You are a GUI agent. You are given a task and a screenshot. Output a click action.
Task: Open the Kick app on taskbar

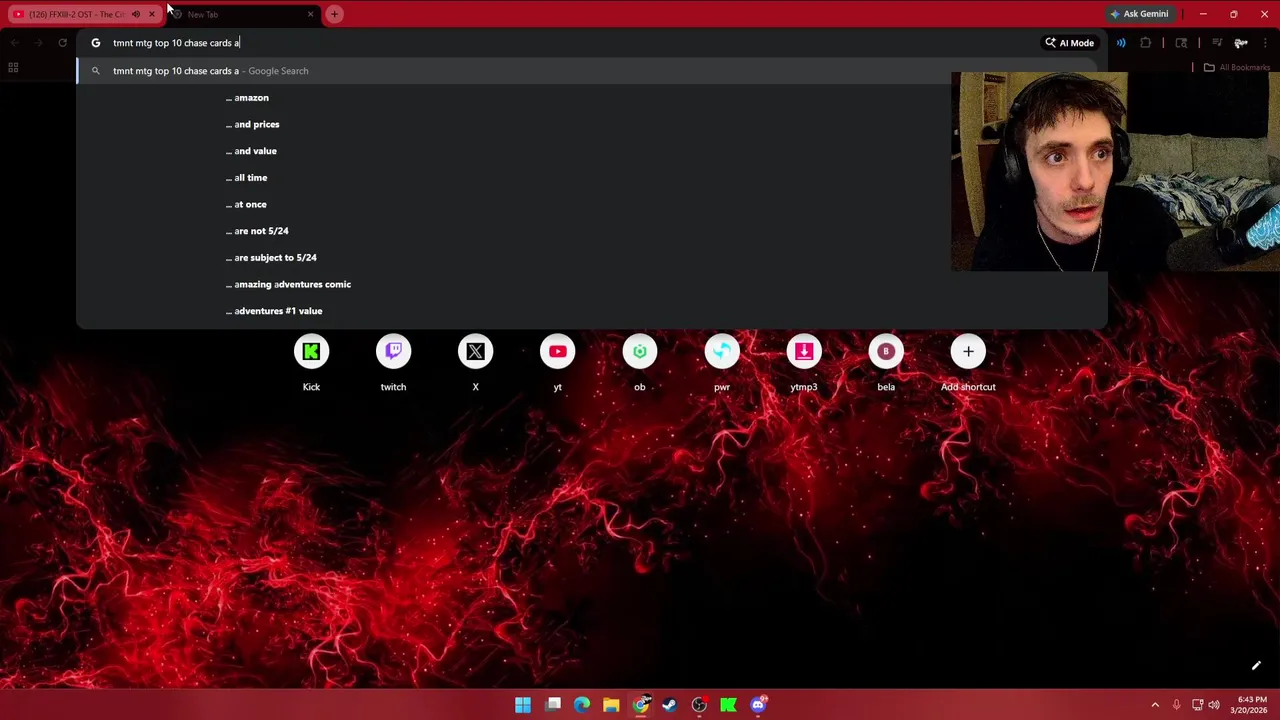coord(728,705)
